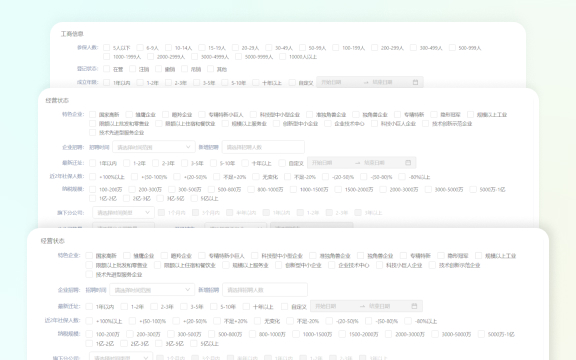The width and height of the screenshot is (576, 360).
Task: Tick the 10000人以上 checkbox
Action: (x=282, y=57)
